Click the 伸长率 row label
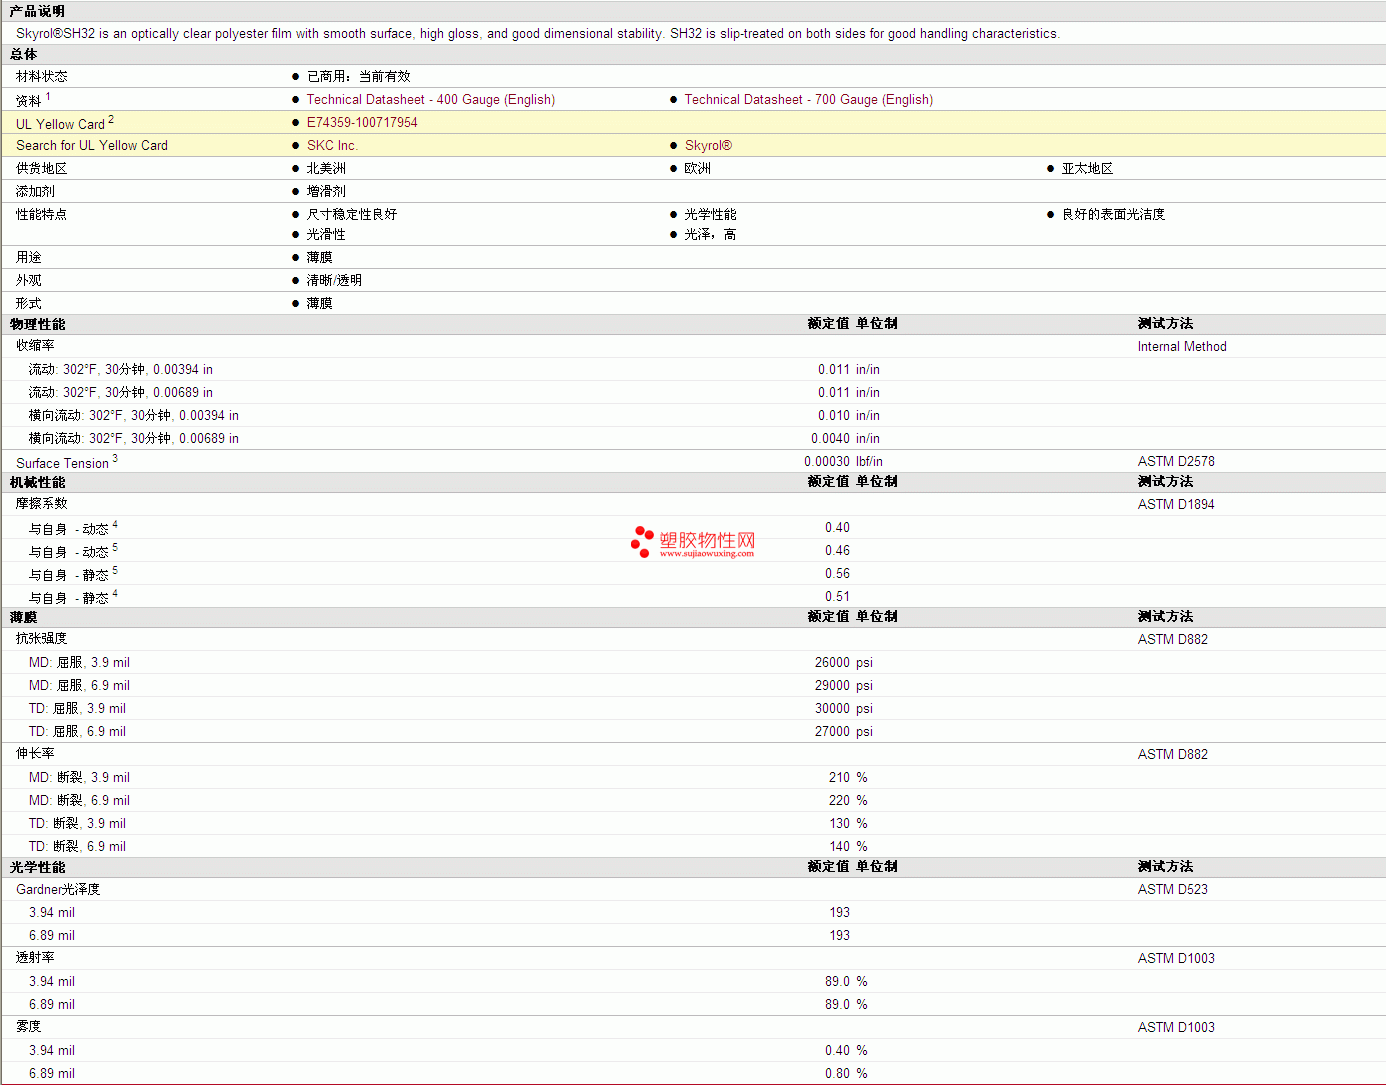Image resolution: width=1386 pixels, height=1085 pixels. tap(35, 754)
